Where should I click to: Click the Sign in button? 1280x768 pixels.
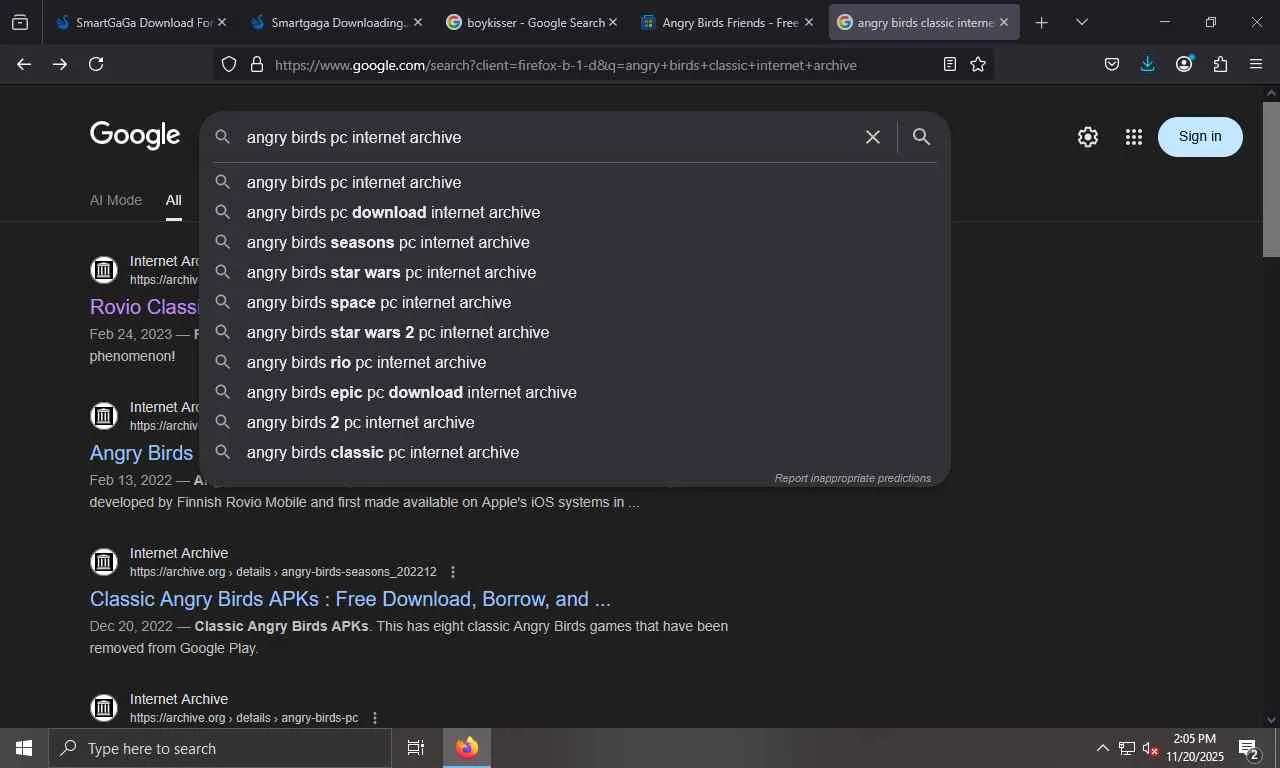click(1200, 137)
